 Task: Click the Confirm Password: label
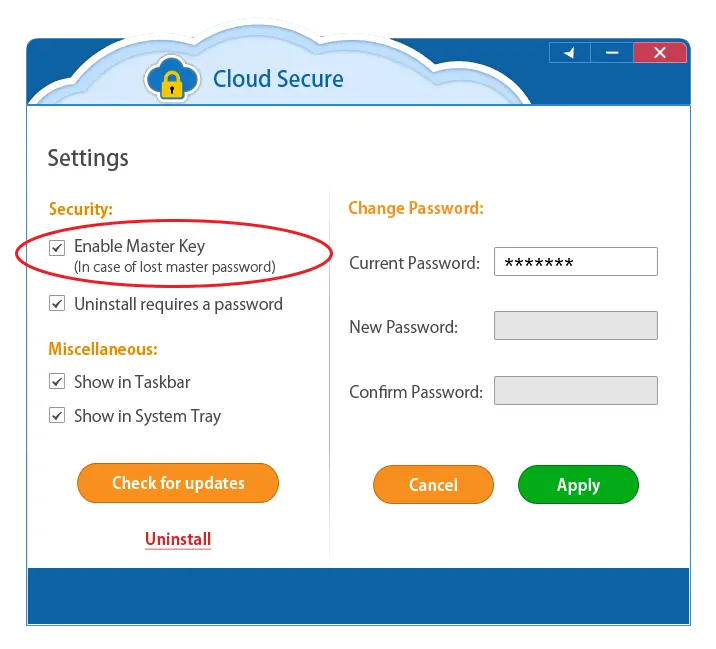click(x=416, y=392)
